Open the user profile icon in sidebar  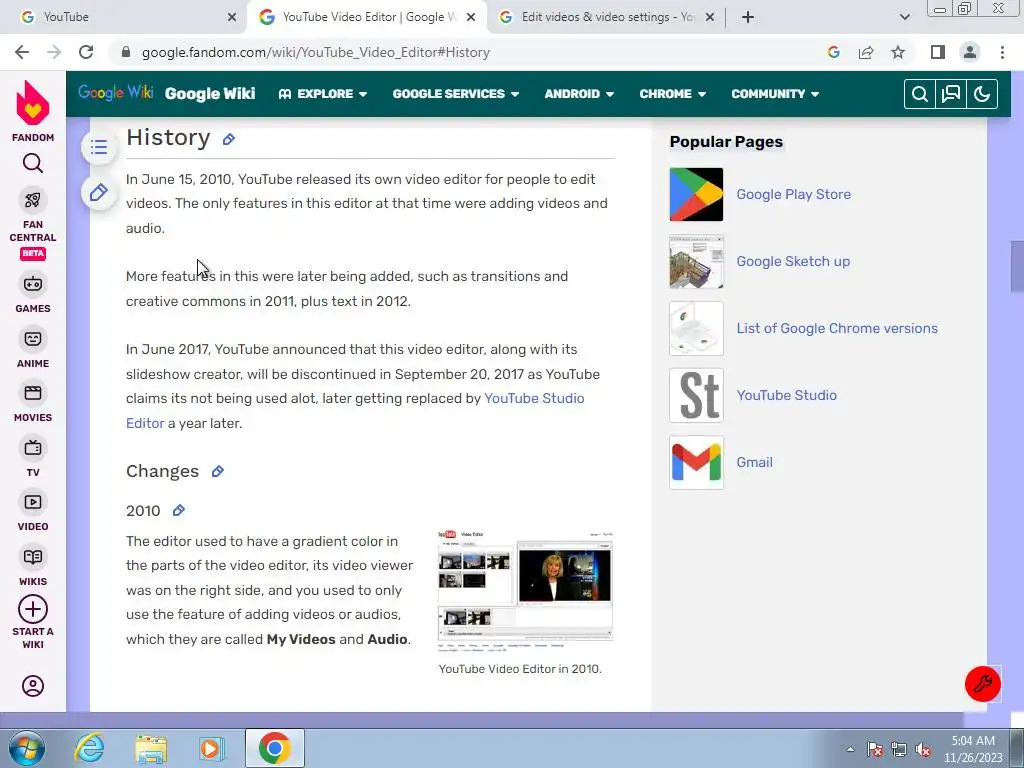click(33, 686)
